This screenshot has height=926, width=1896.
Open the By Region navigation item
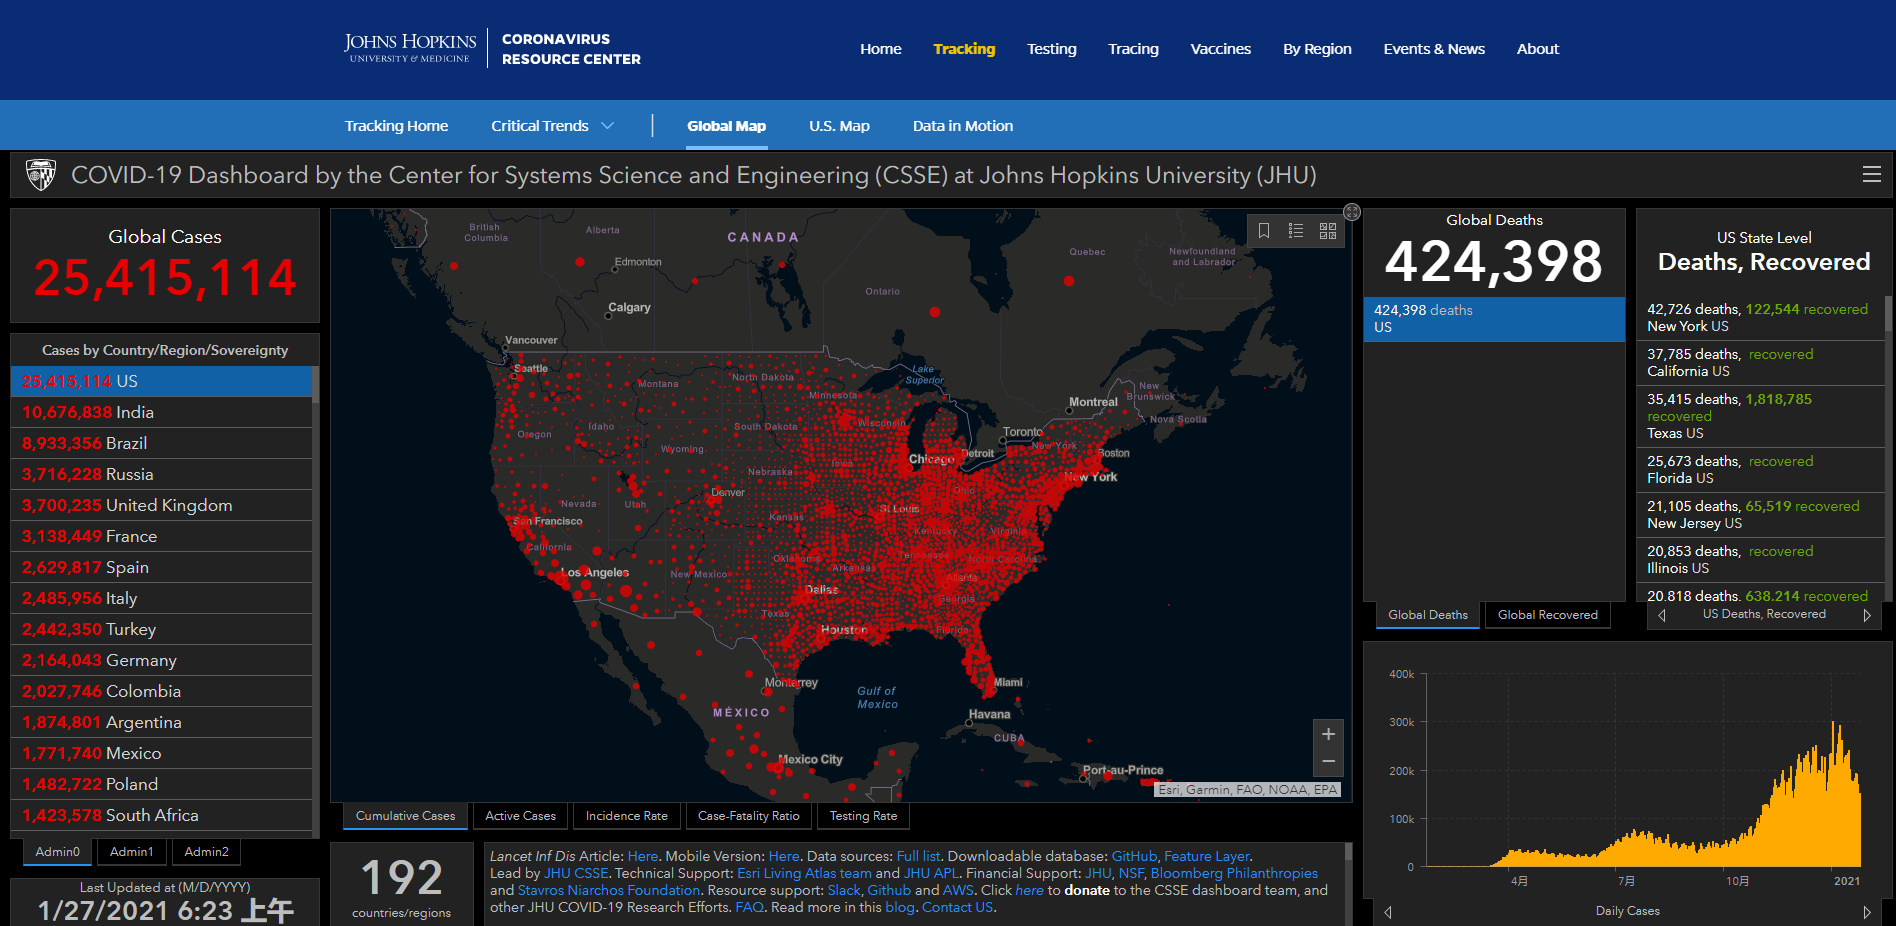(1317, 49)
